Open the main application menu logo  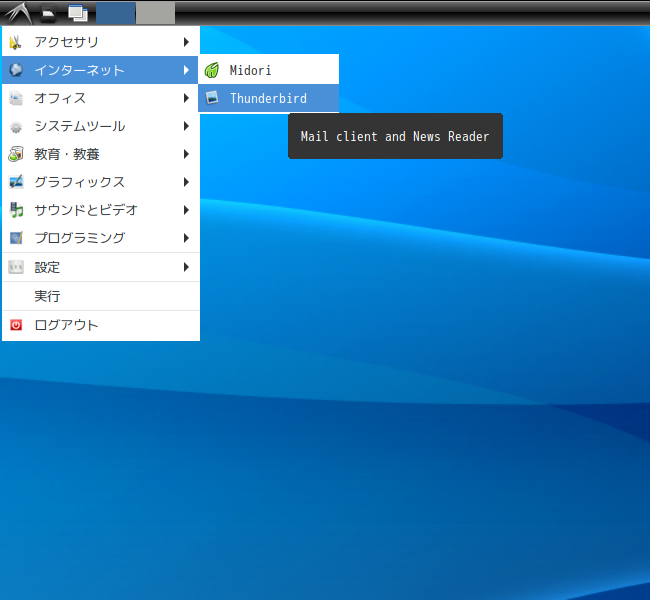point(19,13)
